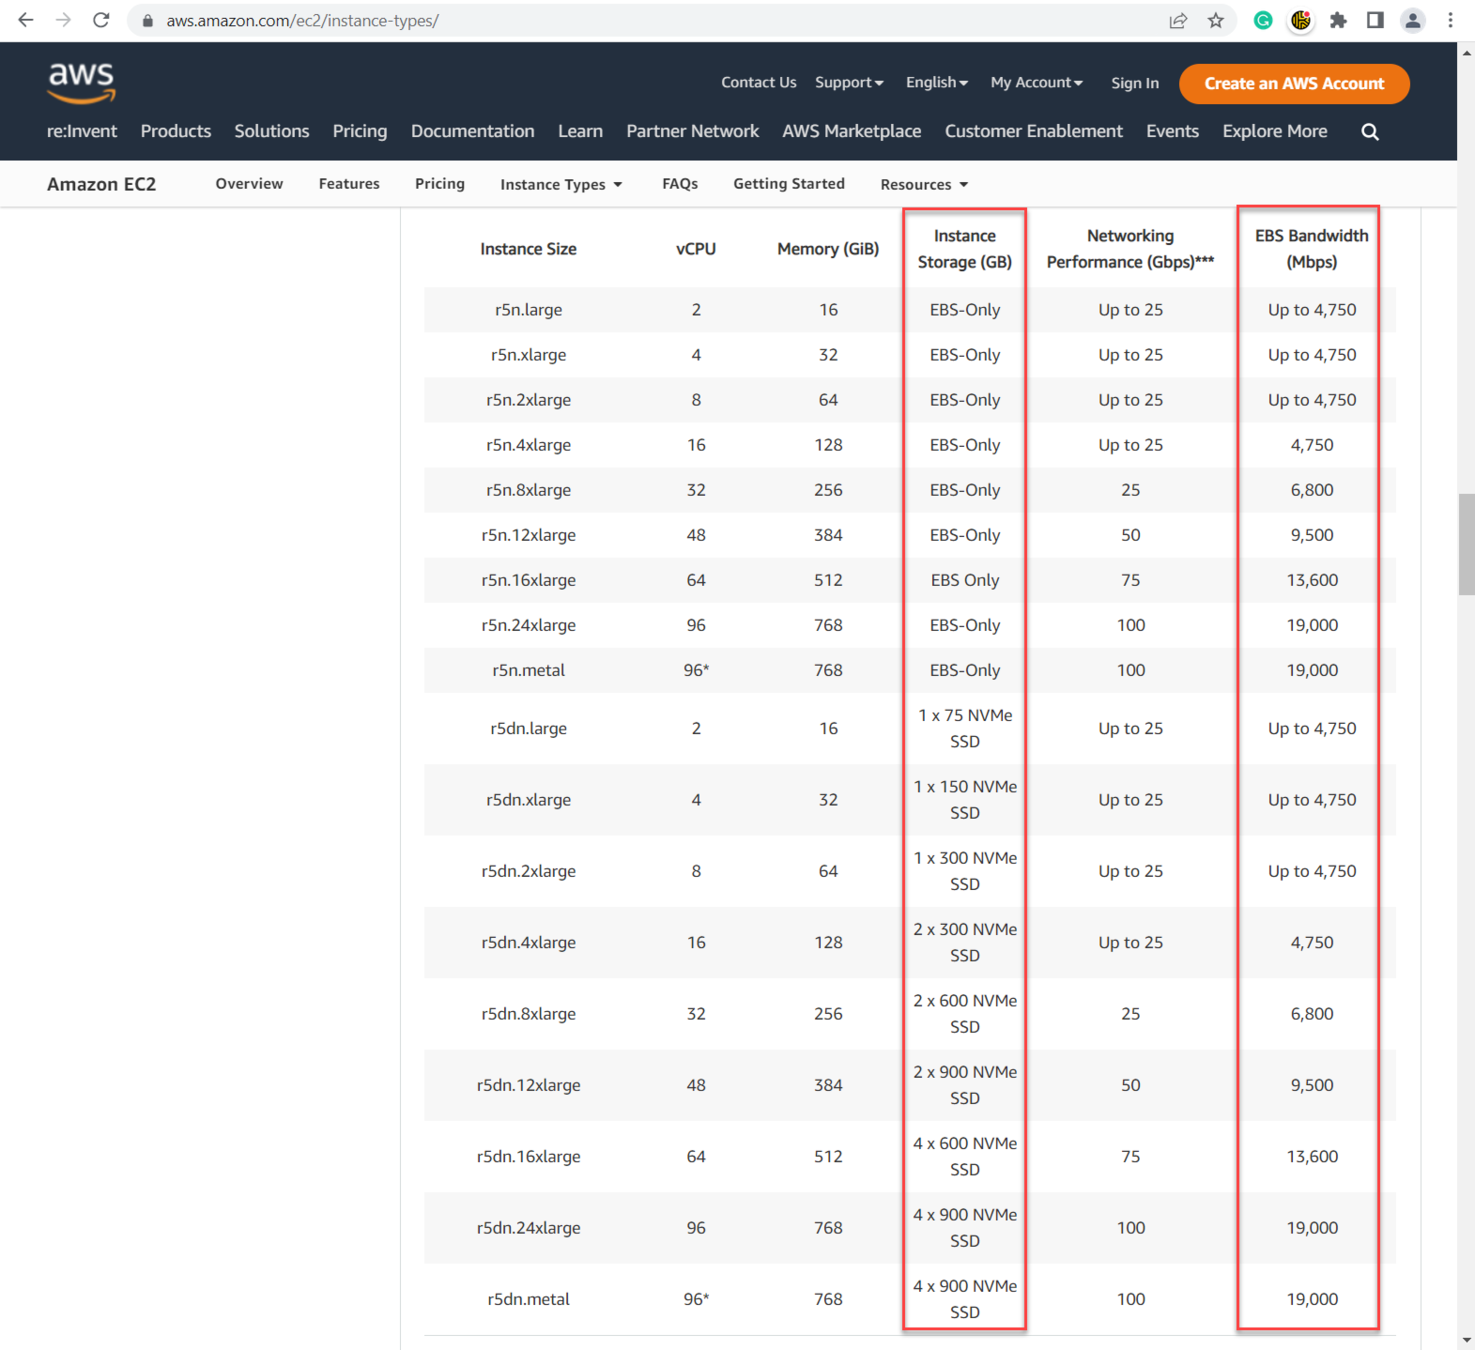Toggle the browser side panel
The width and height of the screenshot is (1475, 1350).
tap(1375, 20)
